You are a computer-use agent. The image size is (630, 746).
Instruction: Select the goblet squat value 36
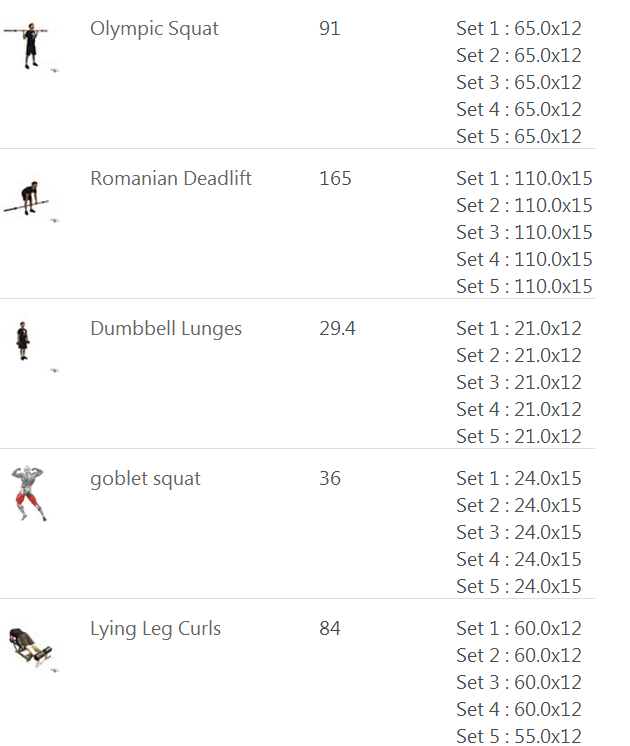330,478
